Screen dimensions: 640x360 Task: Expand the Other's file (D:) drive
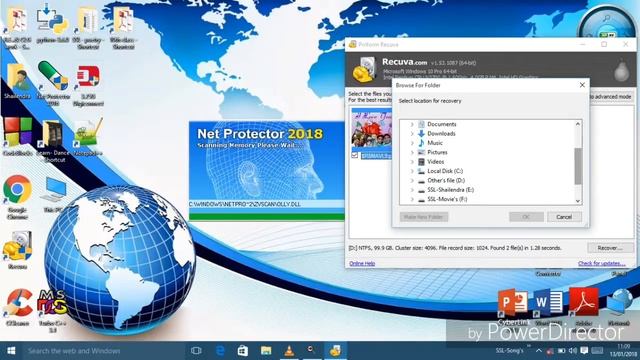click(x=412, y=180)
